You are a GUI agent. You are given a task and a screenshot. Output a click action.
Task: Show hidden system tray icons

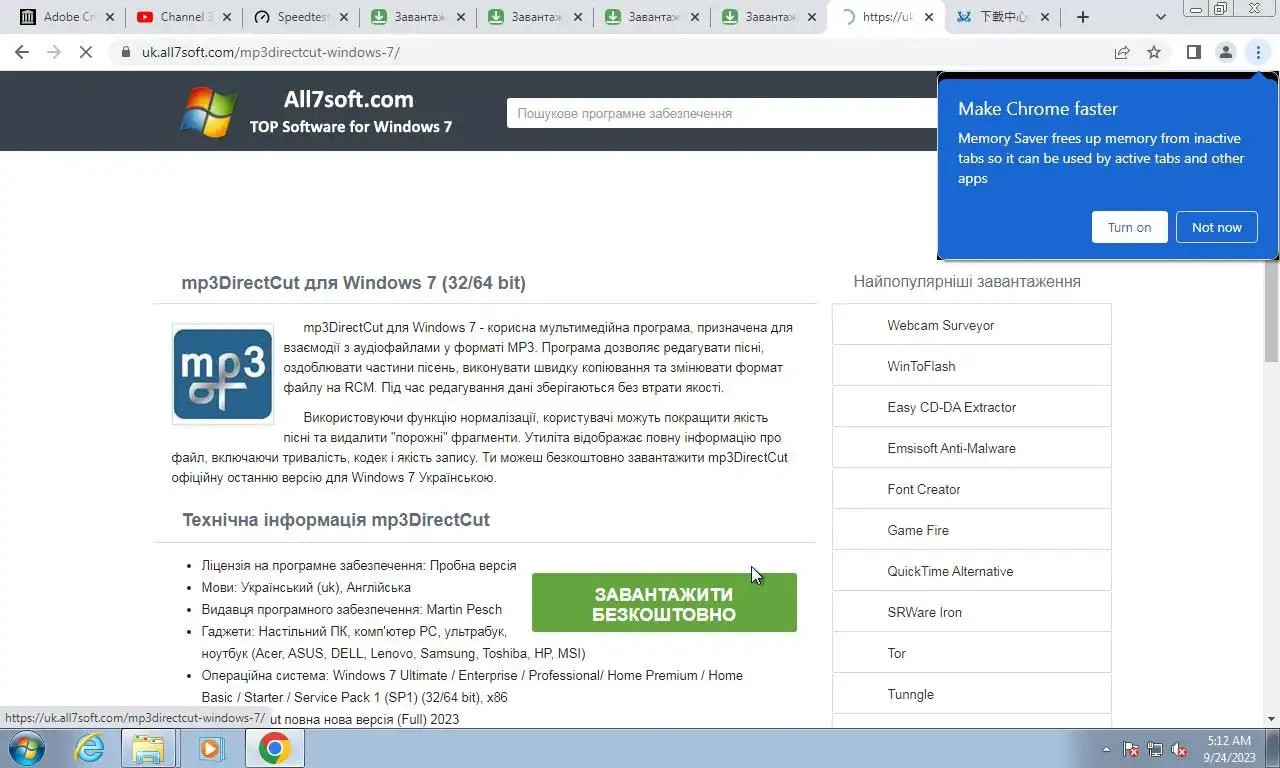pyautogui.click(x=1106, y=748)
